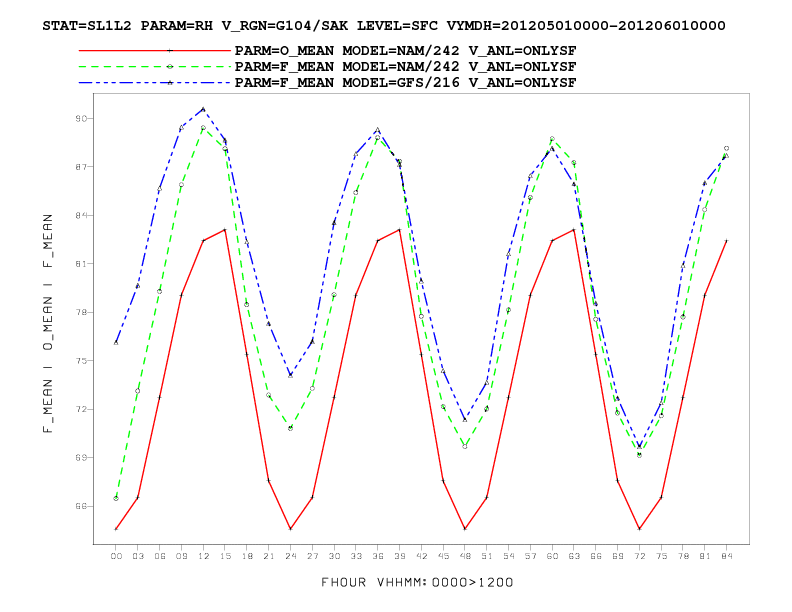Click y-axis tick value 66

(81, 506)
